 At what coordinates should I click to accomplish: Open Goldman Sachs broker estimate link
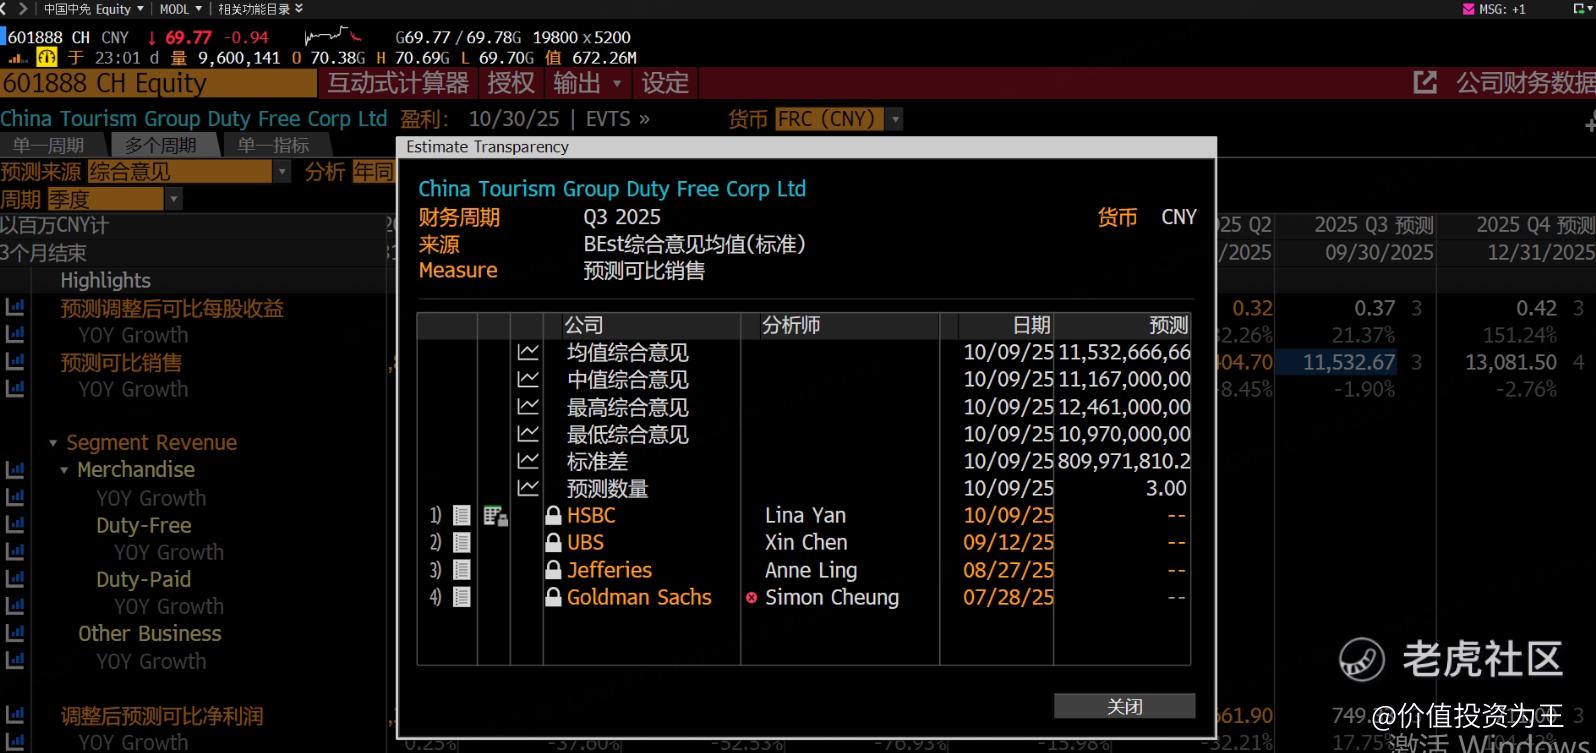click(x=639, y=597)
